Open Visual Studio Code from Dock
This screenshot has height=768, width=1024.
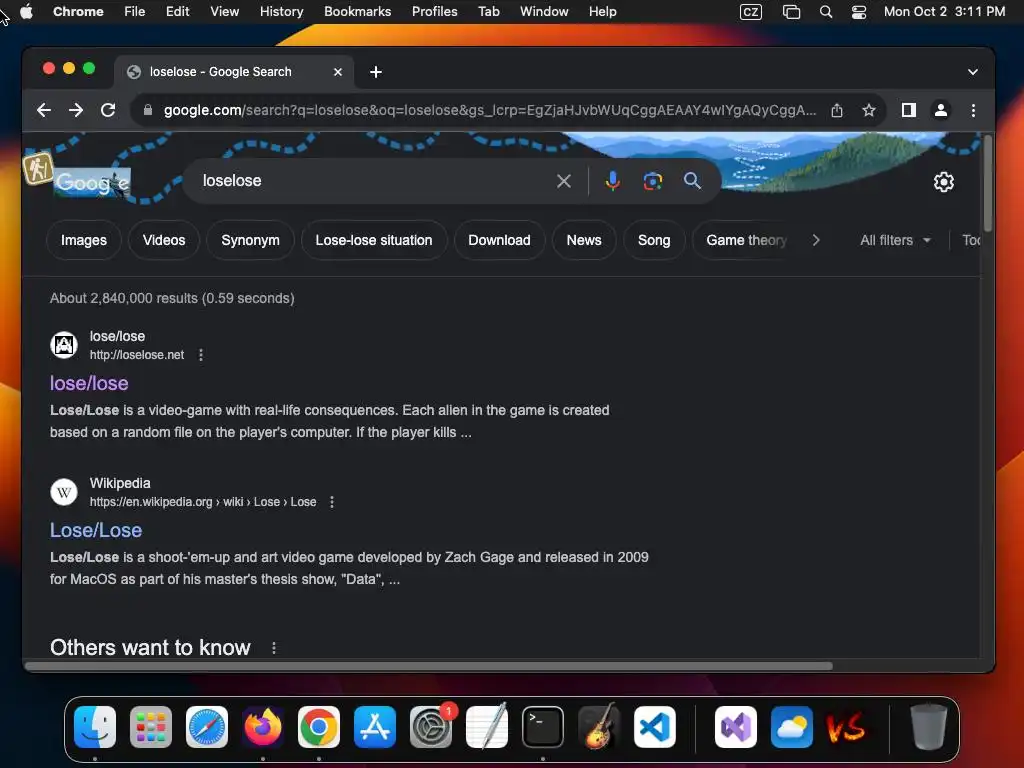pos(655,727)
